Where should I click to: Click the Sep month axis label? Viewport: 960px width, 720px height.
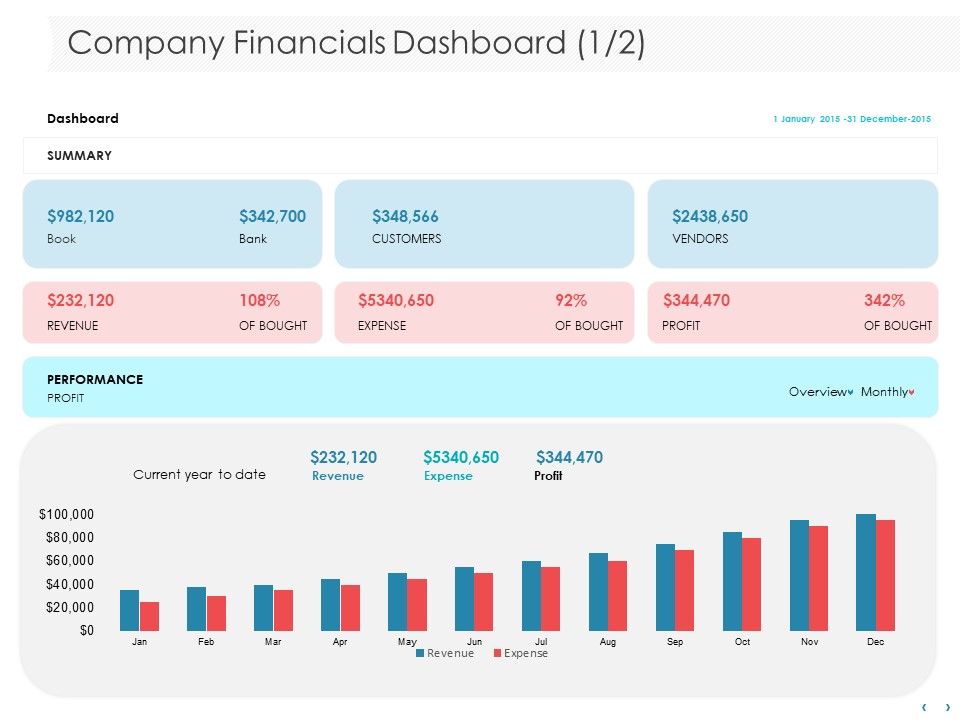[675, 642]
